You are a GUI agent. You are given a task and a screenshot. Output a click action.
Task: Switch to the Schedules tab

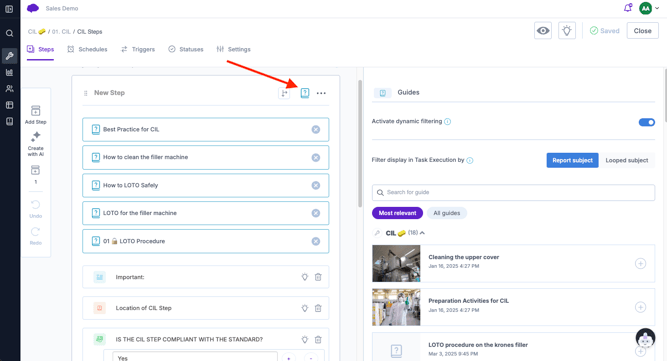click(87, 49)
